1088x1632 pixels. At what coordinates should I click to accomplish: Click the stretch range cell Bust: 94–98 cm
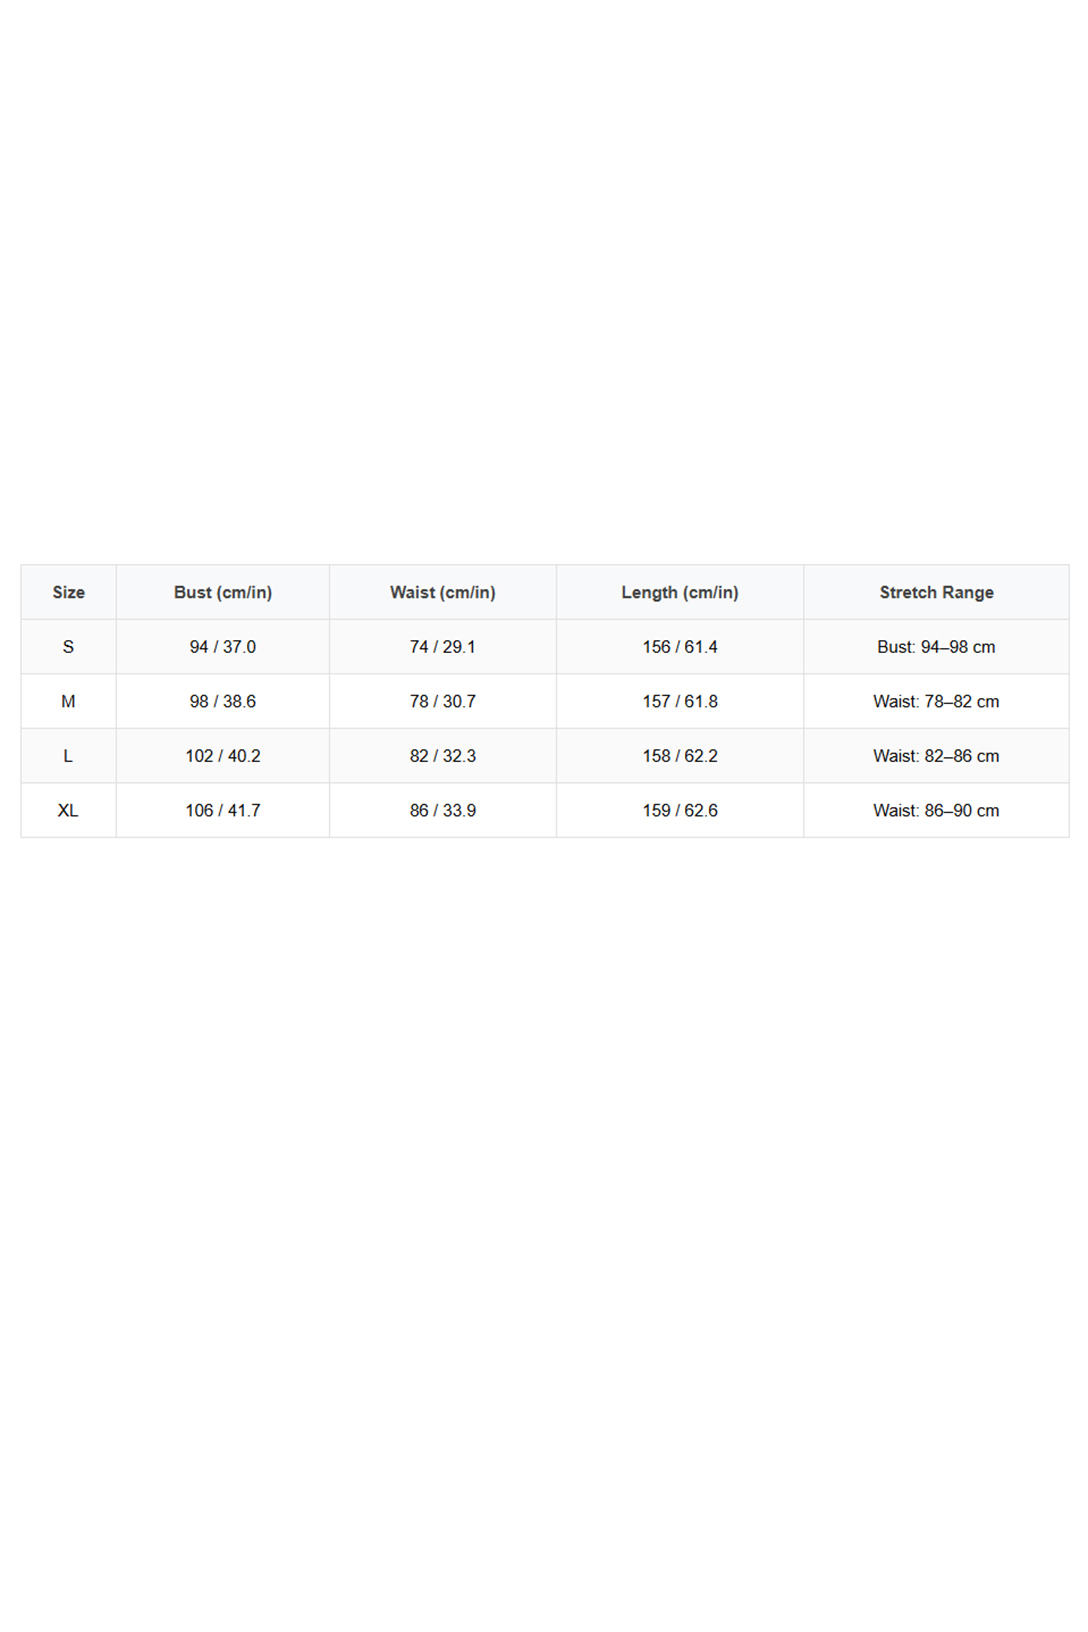936,647
